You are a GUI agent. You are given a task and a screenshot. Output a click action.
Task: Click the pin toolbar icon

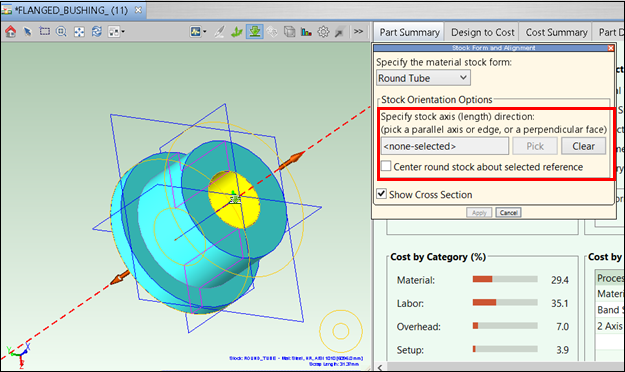(340, 32)
